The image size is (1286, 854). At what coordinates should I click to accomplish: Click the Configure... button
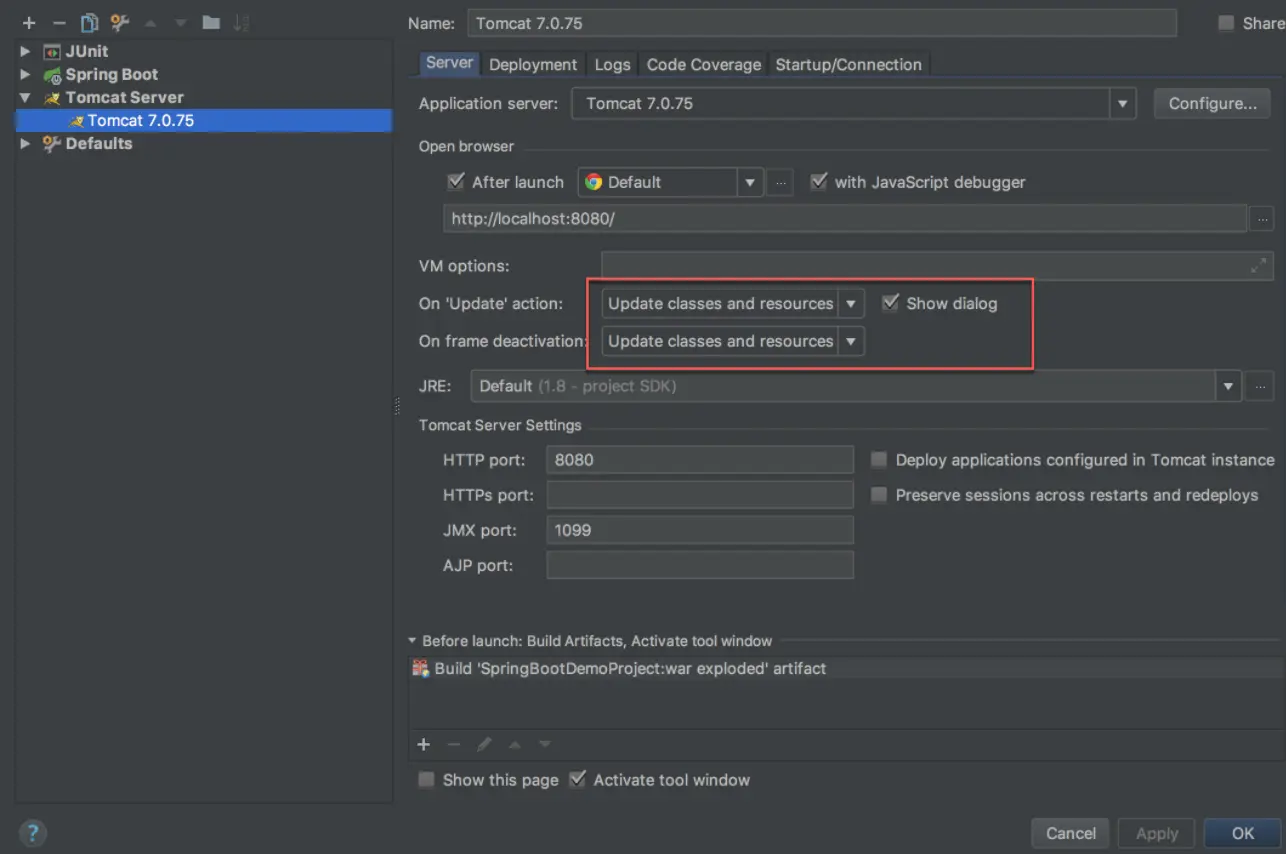(1212, 103)
